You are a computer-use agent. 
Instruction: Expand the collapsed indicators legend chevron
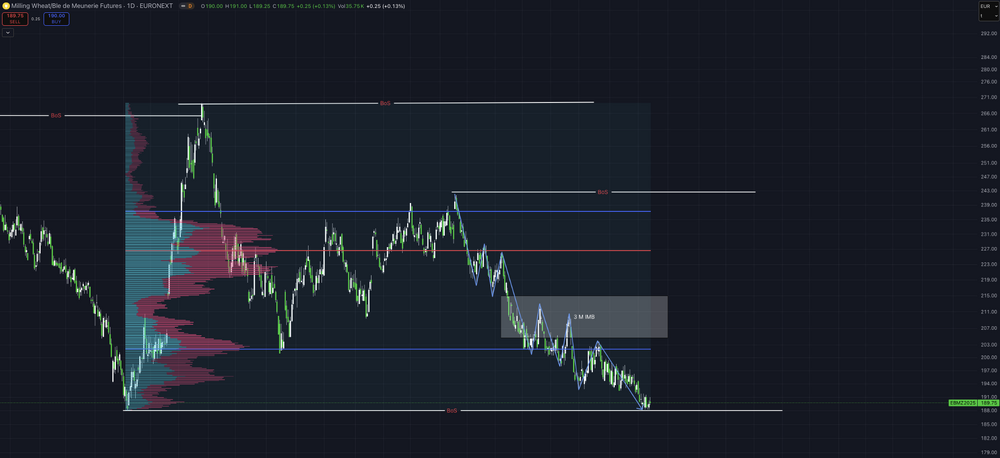(x=8, y=32)
